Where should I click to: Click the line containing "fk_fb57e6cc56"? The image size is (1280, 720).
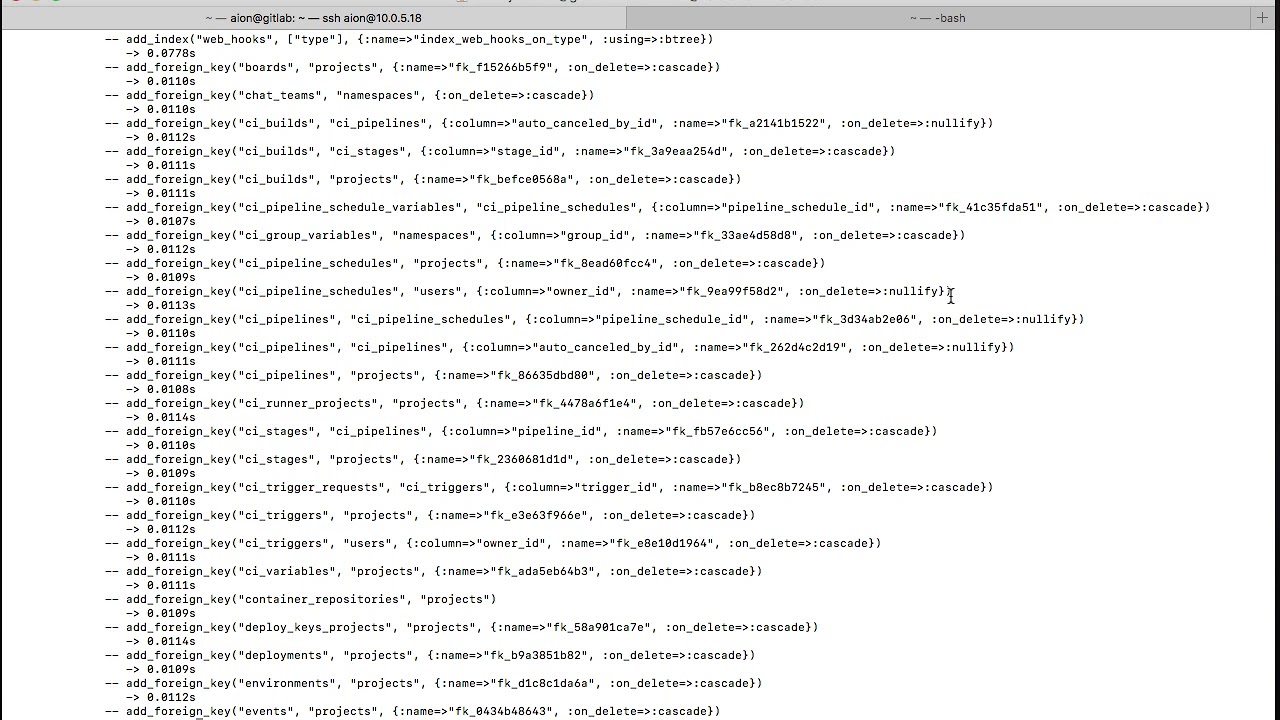pos(521,431)
